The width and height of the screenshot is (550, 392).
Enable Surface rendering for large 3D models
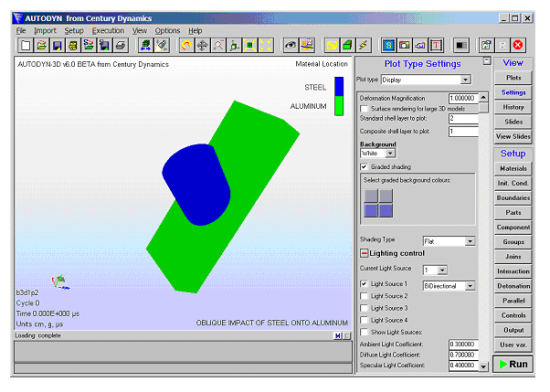(364, 109)
